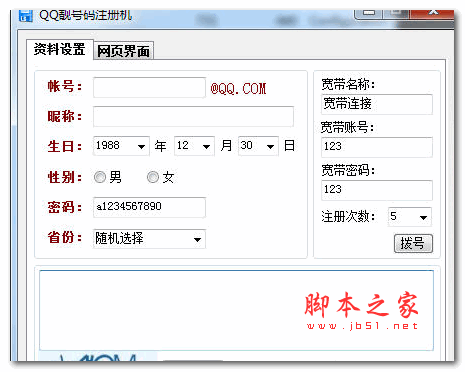
Task: Click the 帐号 label text
Action: coord(64,86)
